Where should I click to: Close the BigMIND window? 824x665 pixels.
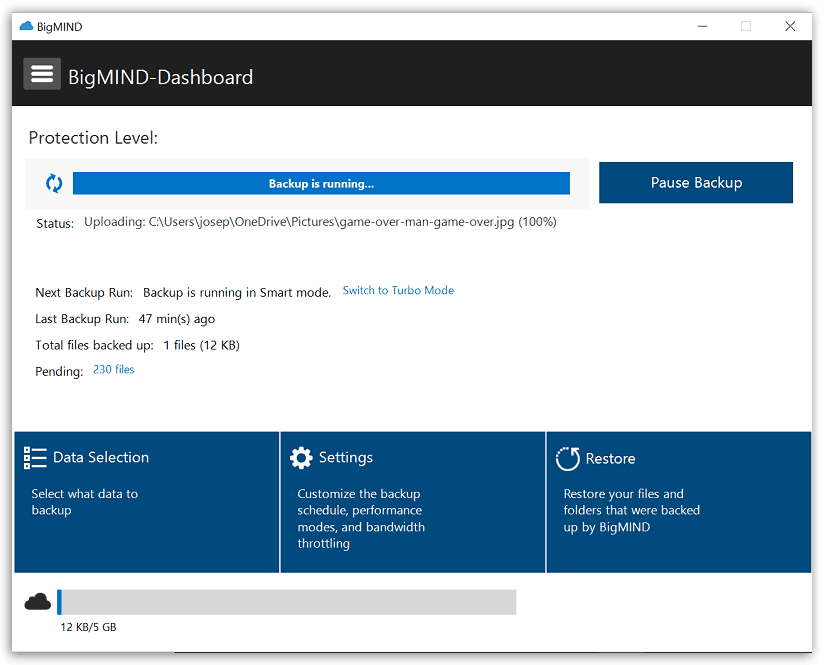click(x=790, y=27)
